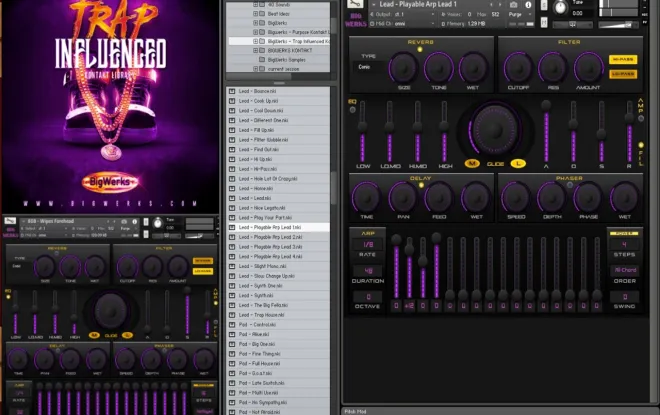Screen dimensions: 660x415
Task: Click the ARP Octave value
Action: point(368,297)
